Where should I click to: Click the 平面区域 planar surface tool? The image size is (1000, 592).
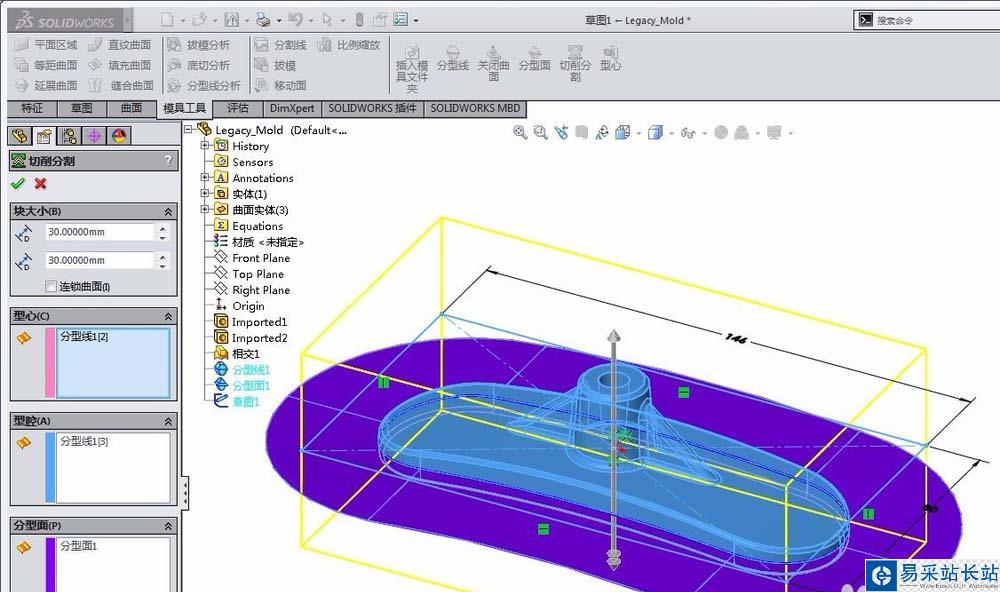click(47, 45)
